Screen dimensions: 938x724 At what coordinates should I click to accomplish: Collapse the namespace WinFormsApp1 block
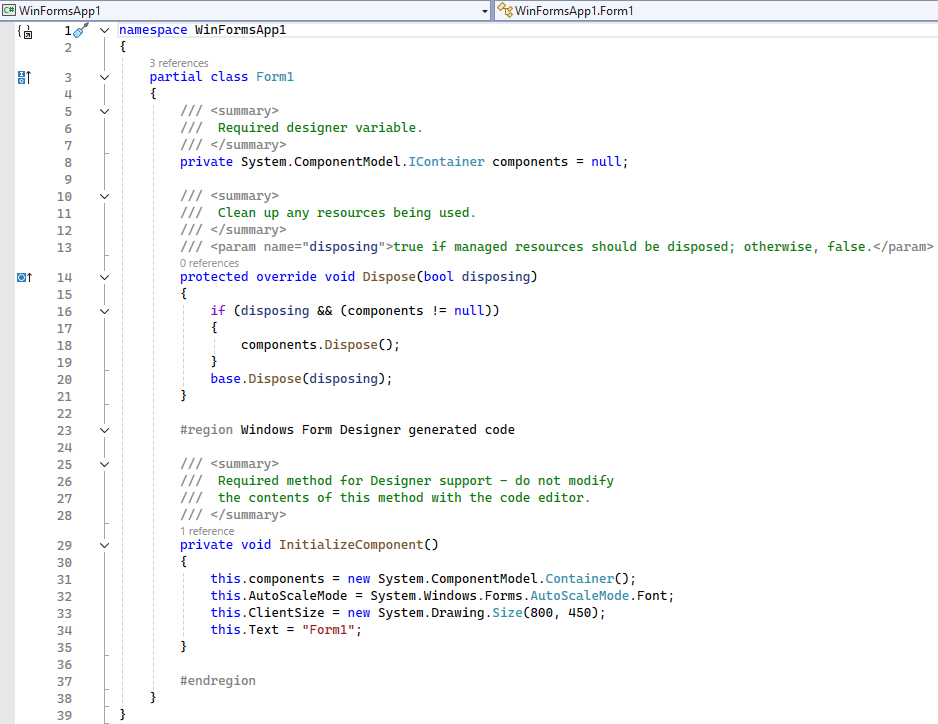tap(105, 31)
